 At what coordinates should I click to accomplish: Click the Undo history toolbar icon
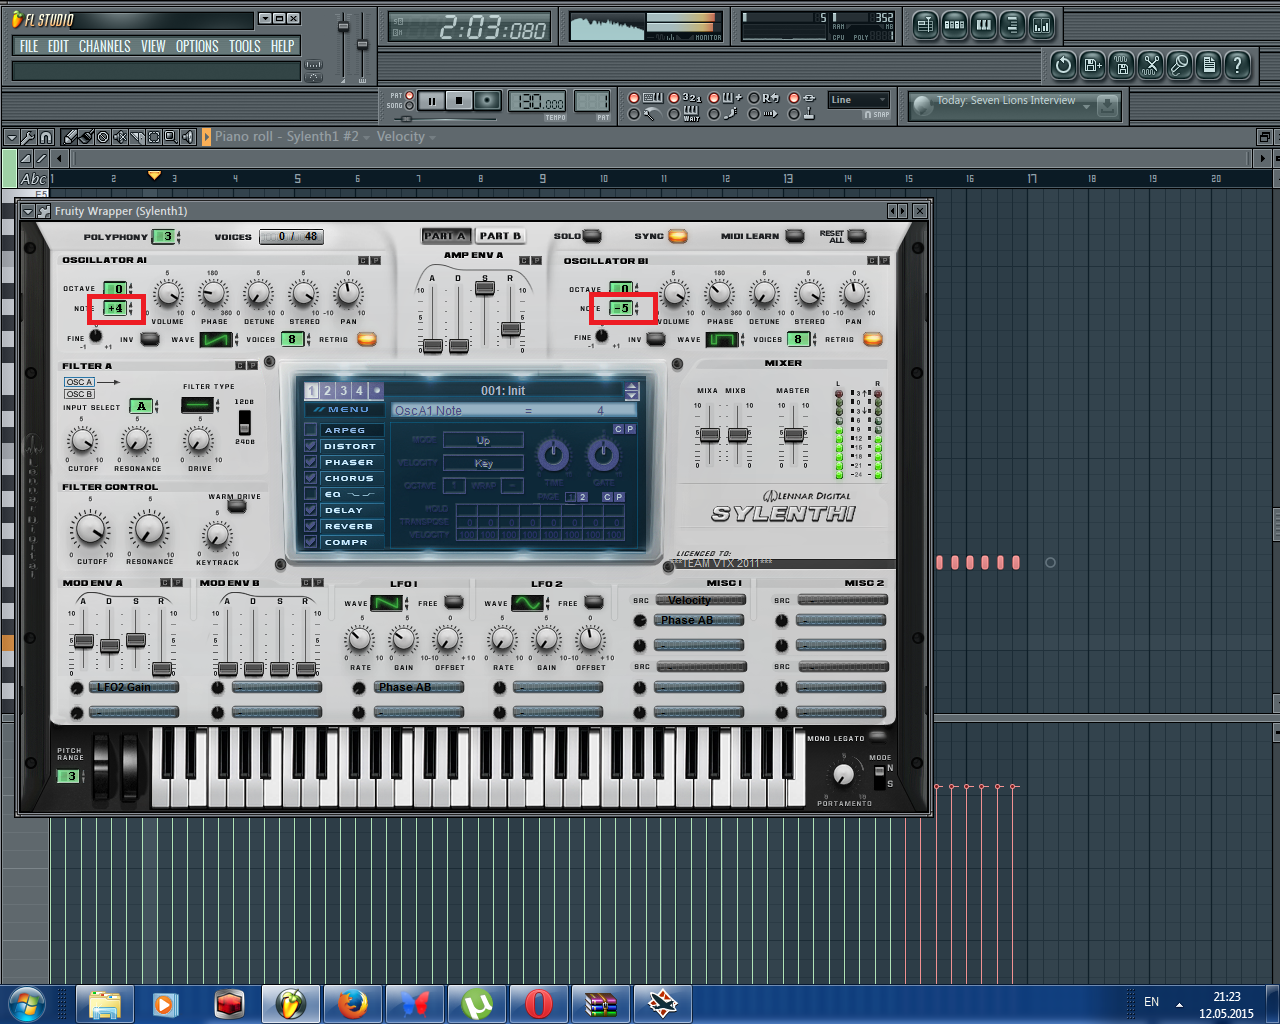(1063, 66)
